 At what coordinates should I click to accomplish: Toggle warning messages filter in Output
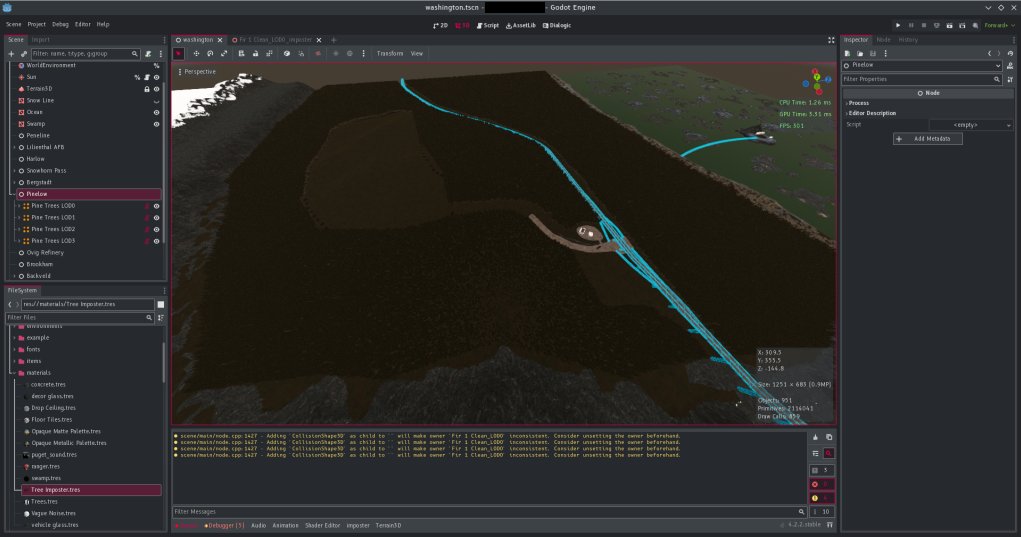tap(822, 498)
